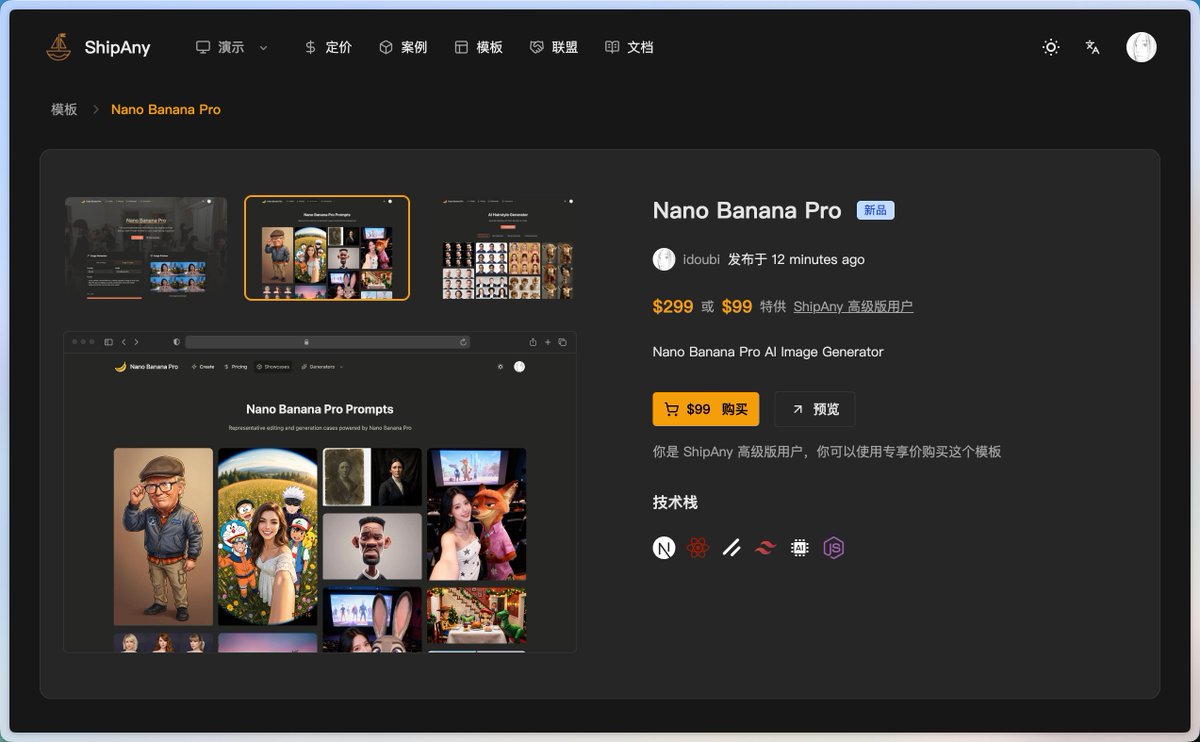Click the 联盟 menu item
This screenshot has height=742, width=1200.
click(554, 46)
